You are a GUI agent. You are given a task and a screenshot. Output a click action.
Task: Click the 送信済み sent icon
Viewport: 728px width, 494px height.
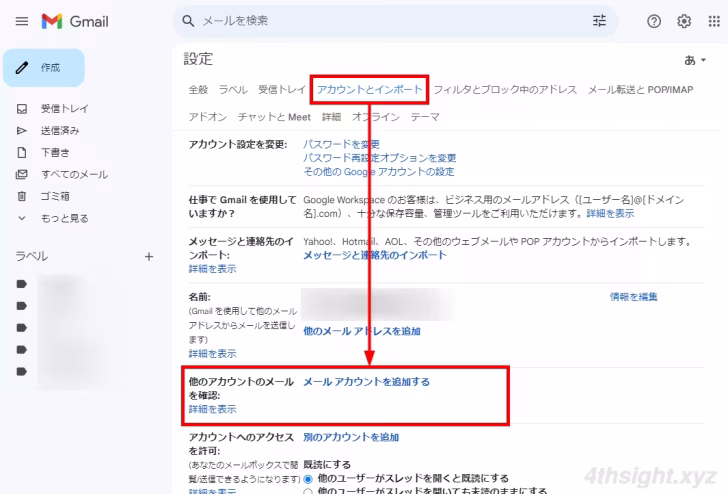22,130
